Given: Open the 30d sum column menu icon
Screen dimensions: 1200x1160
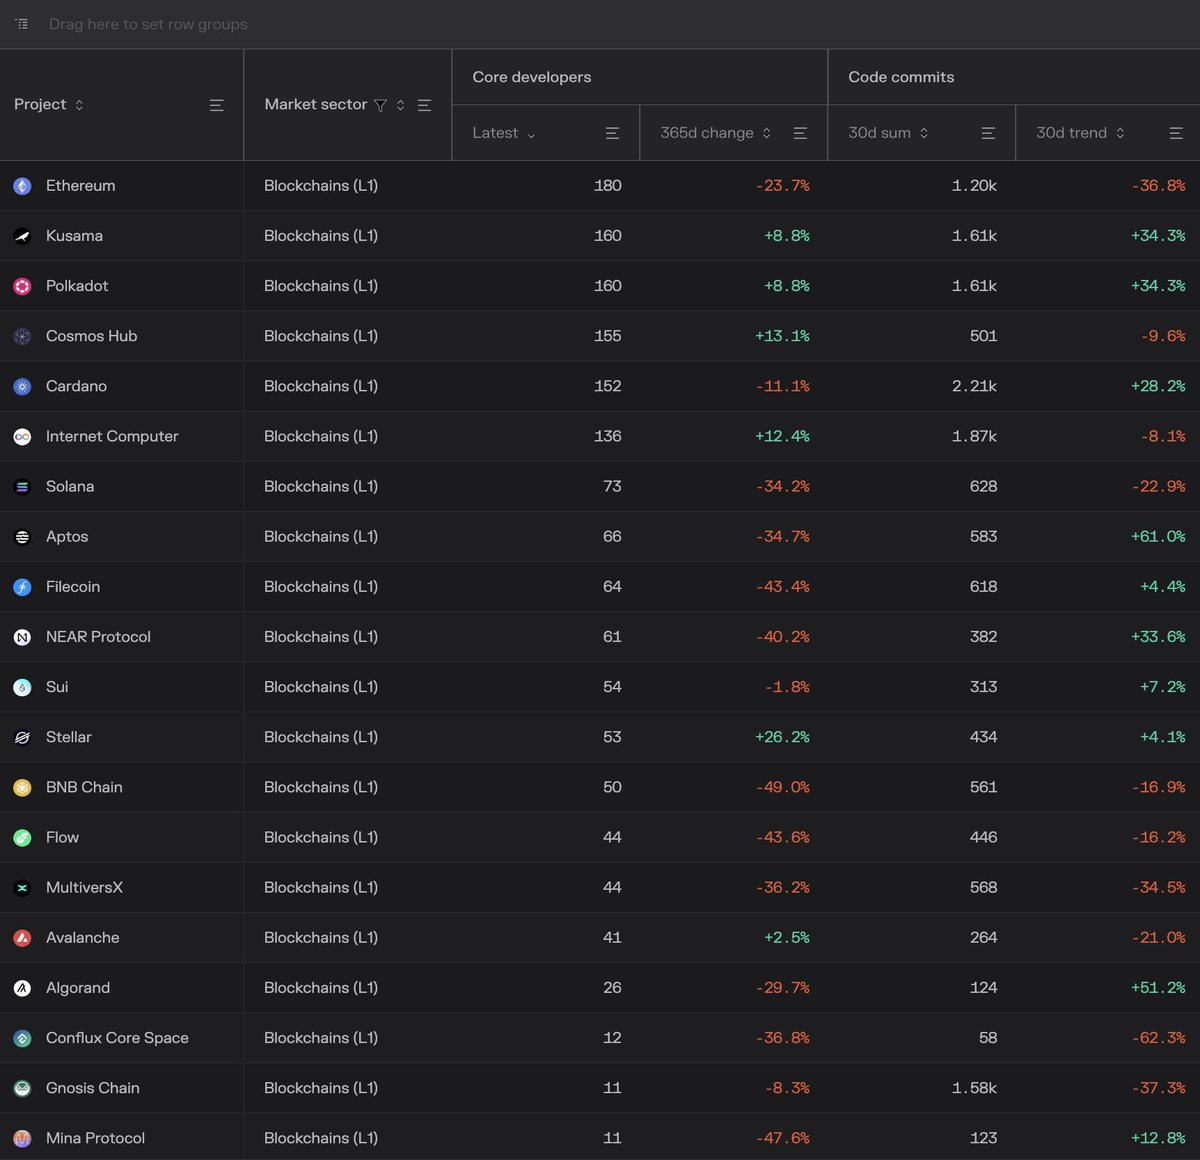Looking at the screenshot, I should pos(988,133).
